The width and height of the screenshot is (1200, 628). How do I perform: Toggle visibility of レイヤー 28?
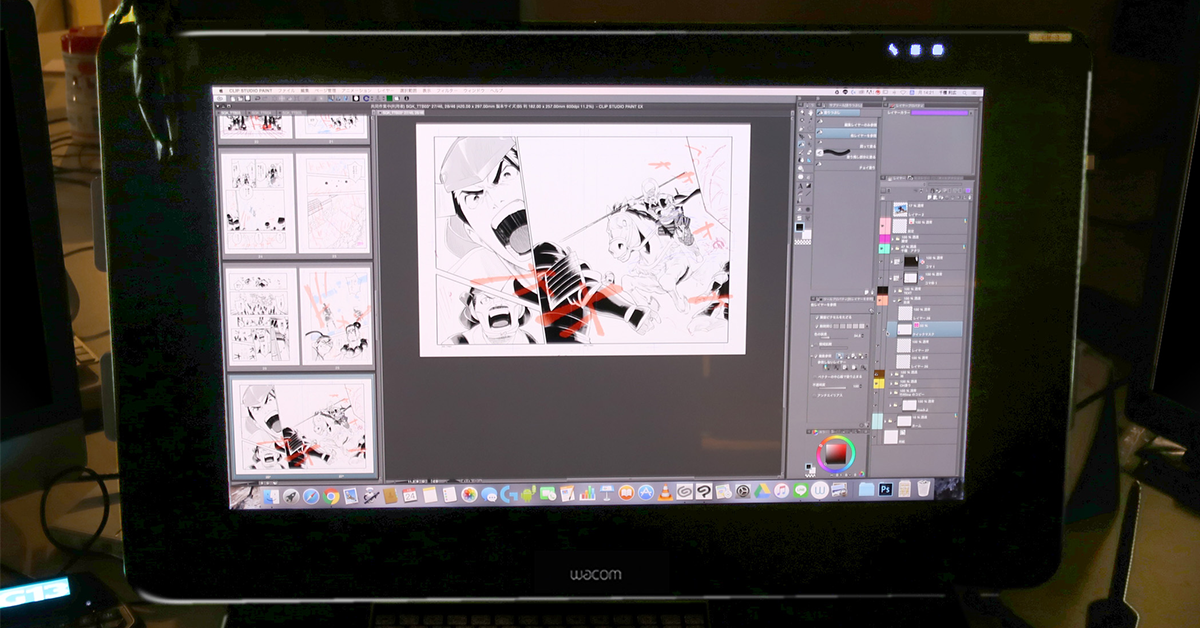(x=879, y=313)
